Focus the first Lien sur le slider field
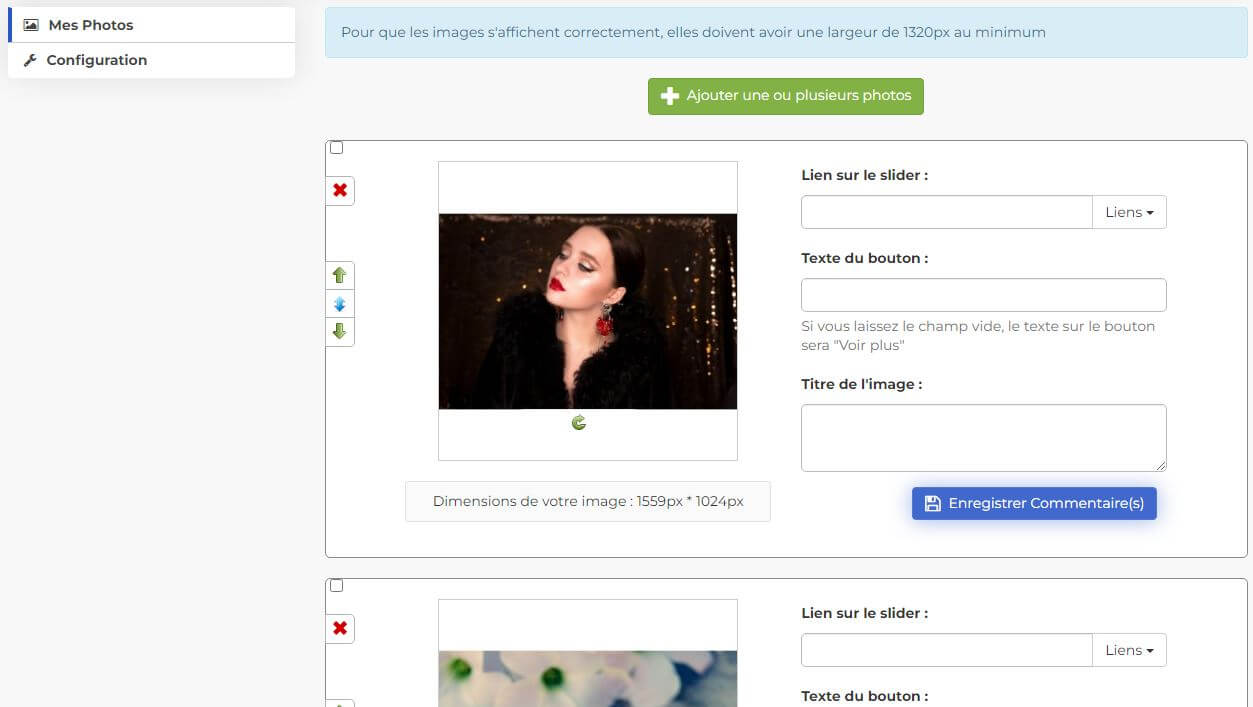 point(946,212)
